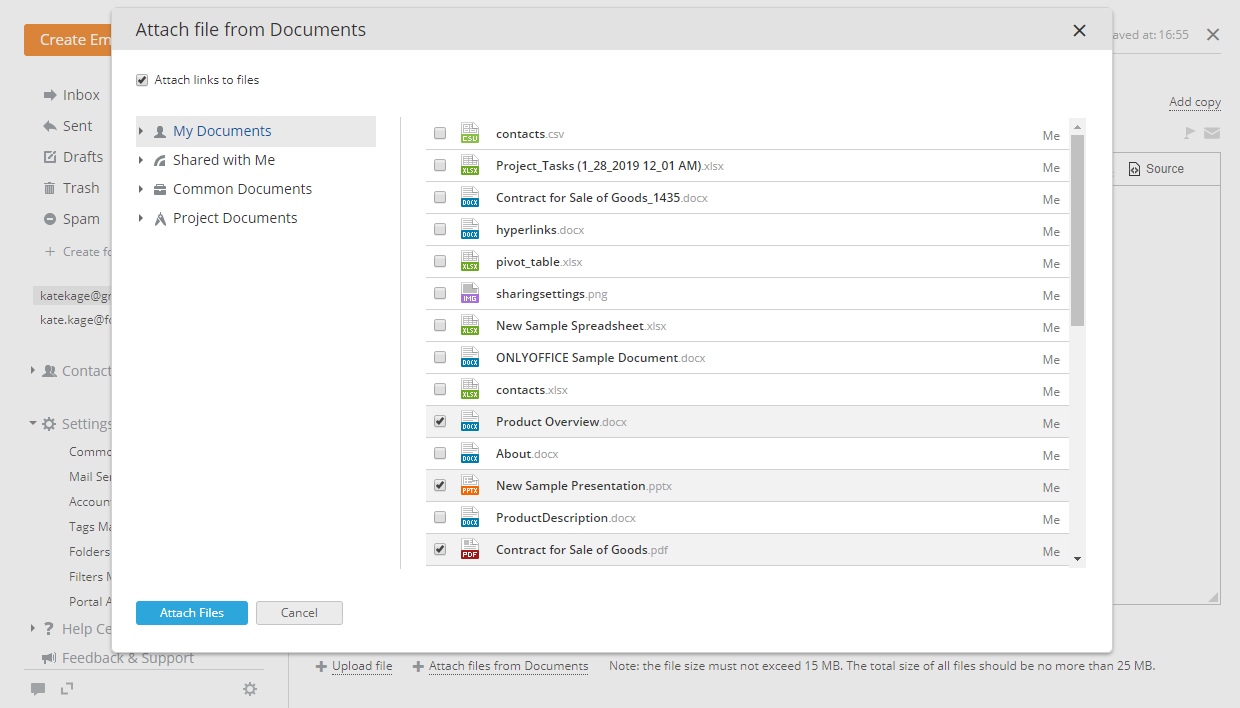Screen dimensions: 1240x708
Task: Click the Common Documents folder icon
Action: pyautogui.click(x=160, y=189)
